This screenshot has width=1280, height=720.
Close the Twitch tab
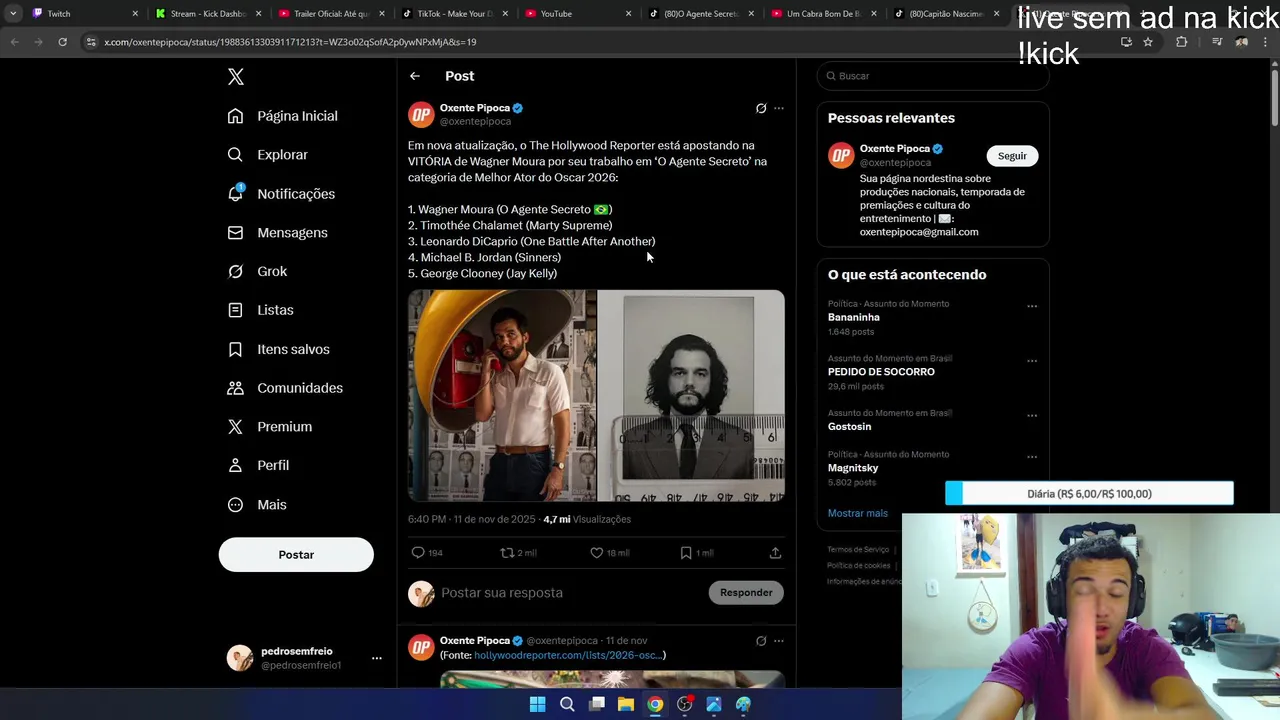[136, 14]
